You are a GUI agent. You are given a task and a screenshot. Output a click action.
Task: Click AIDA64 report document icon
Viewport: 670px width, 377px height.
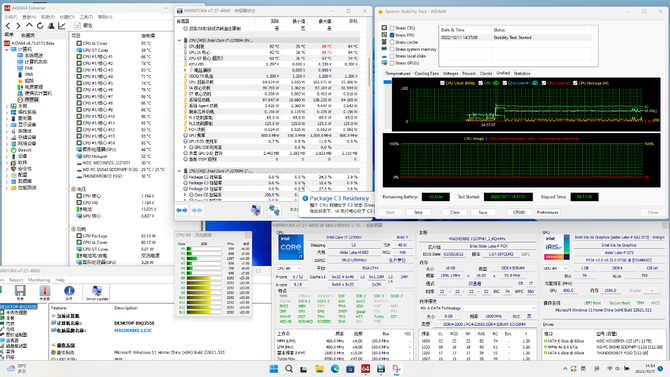pyautogui.click(x=77, y=26)
